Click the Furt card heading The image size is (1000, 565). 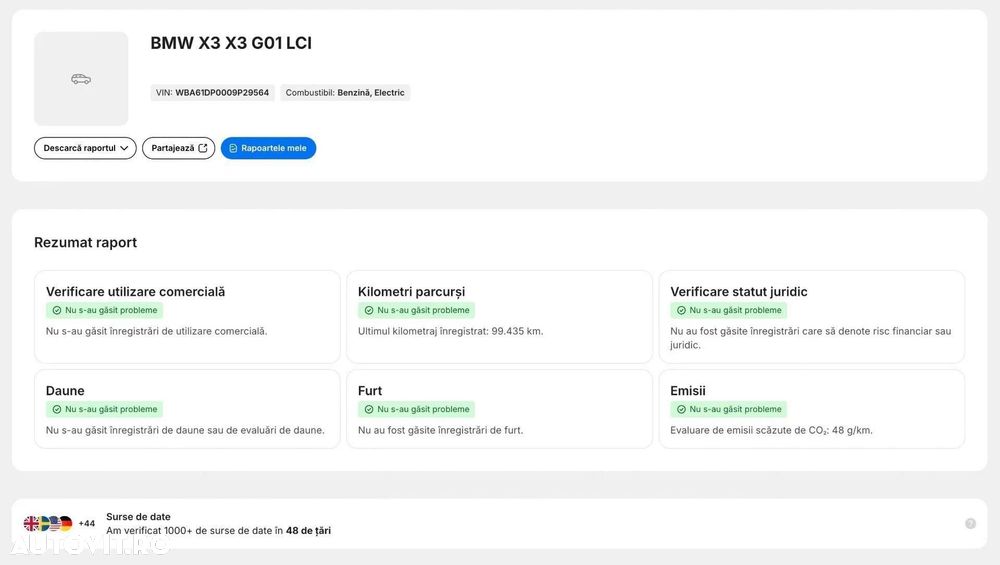(370, 390)
